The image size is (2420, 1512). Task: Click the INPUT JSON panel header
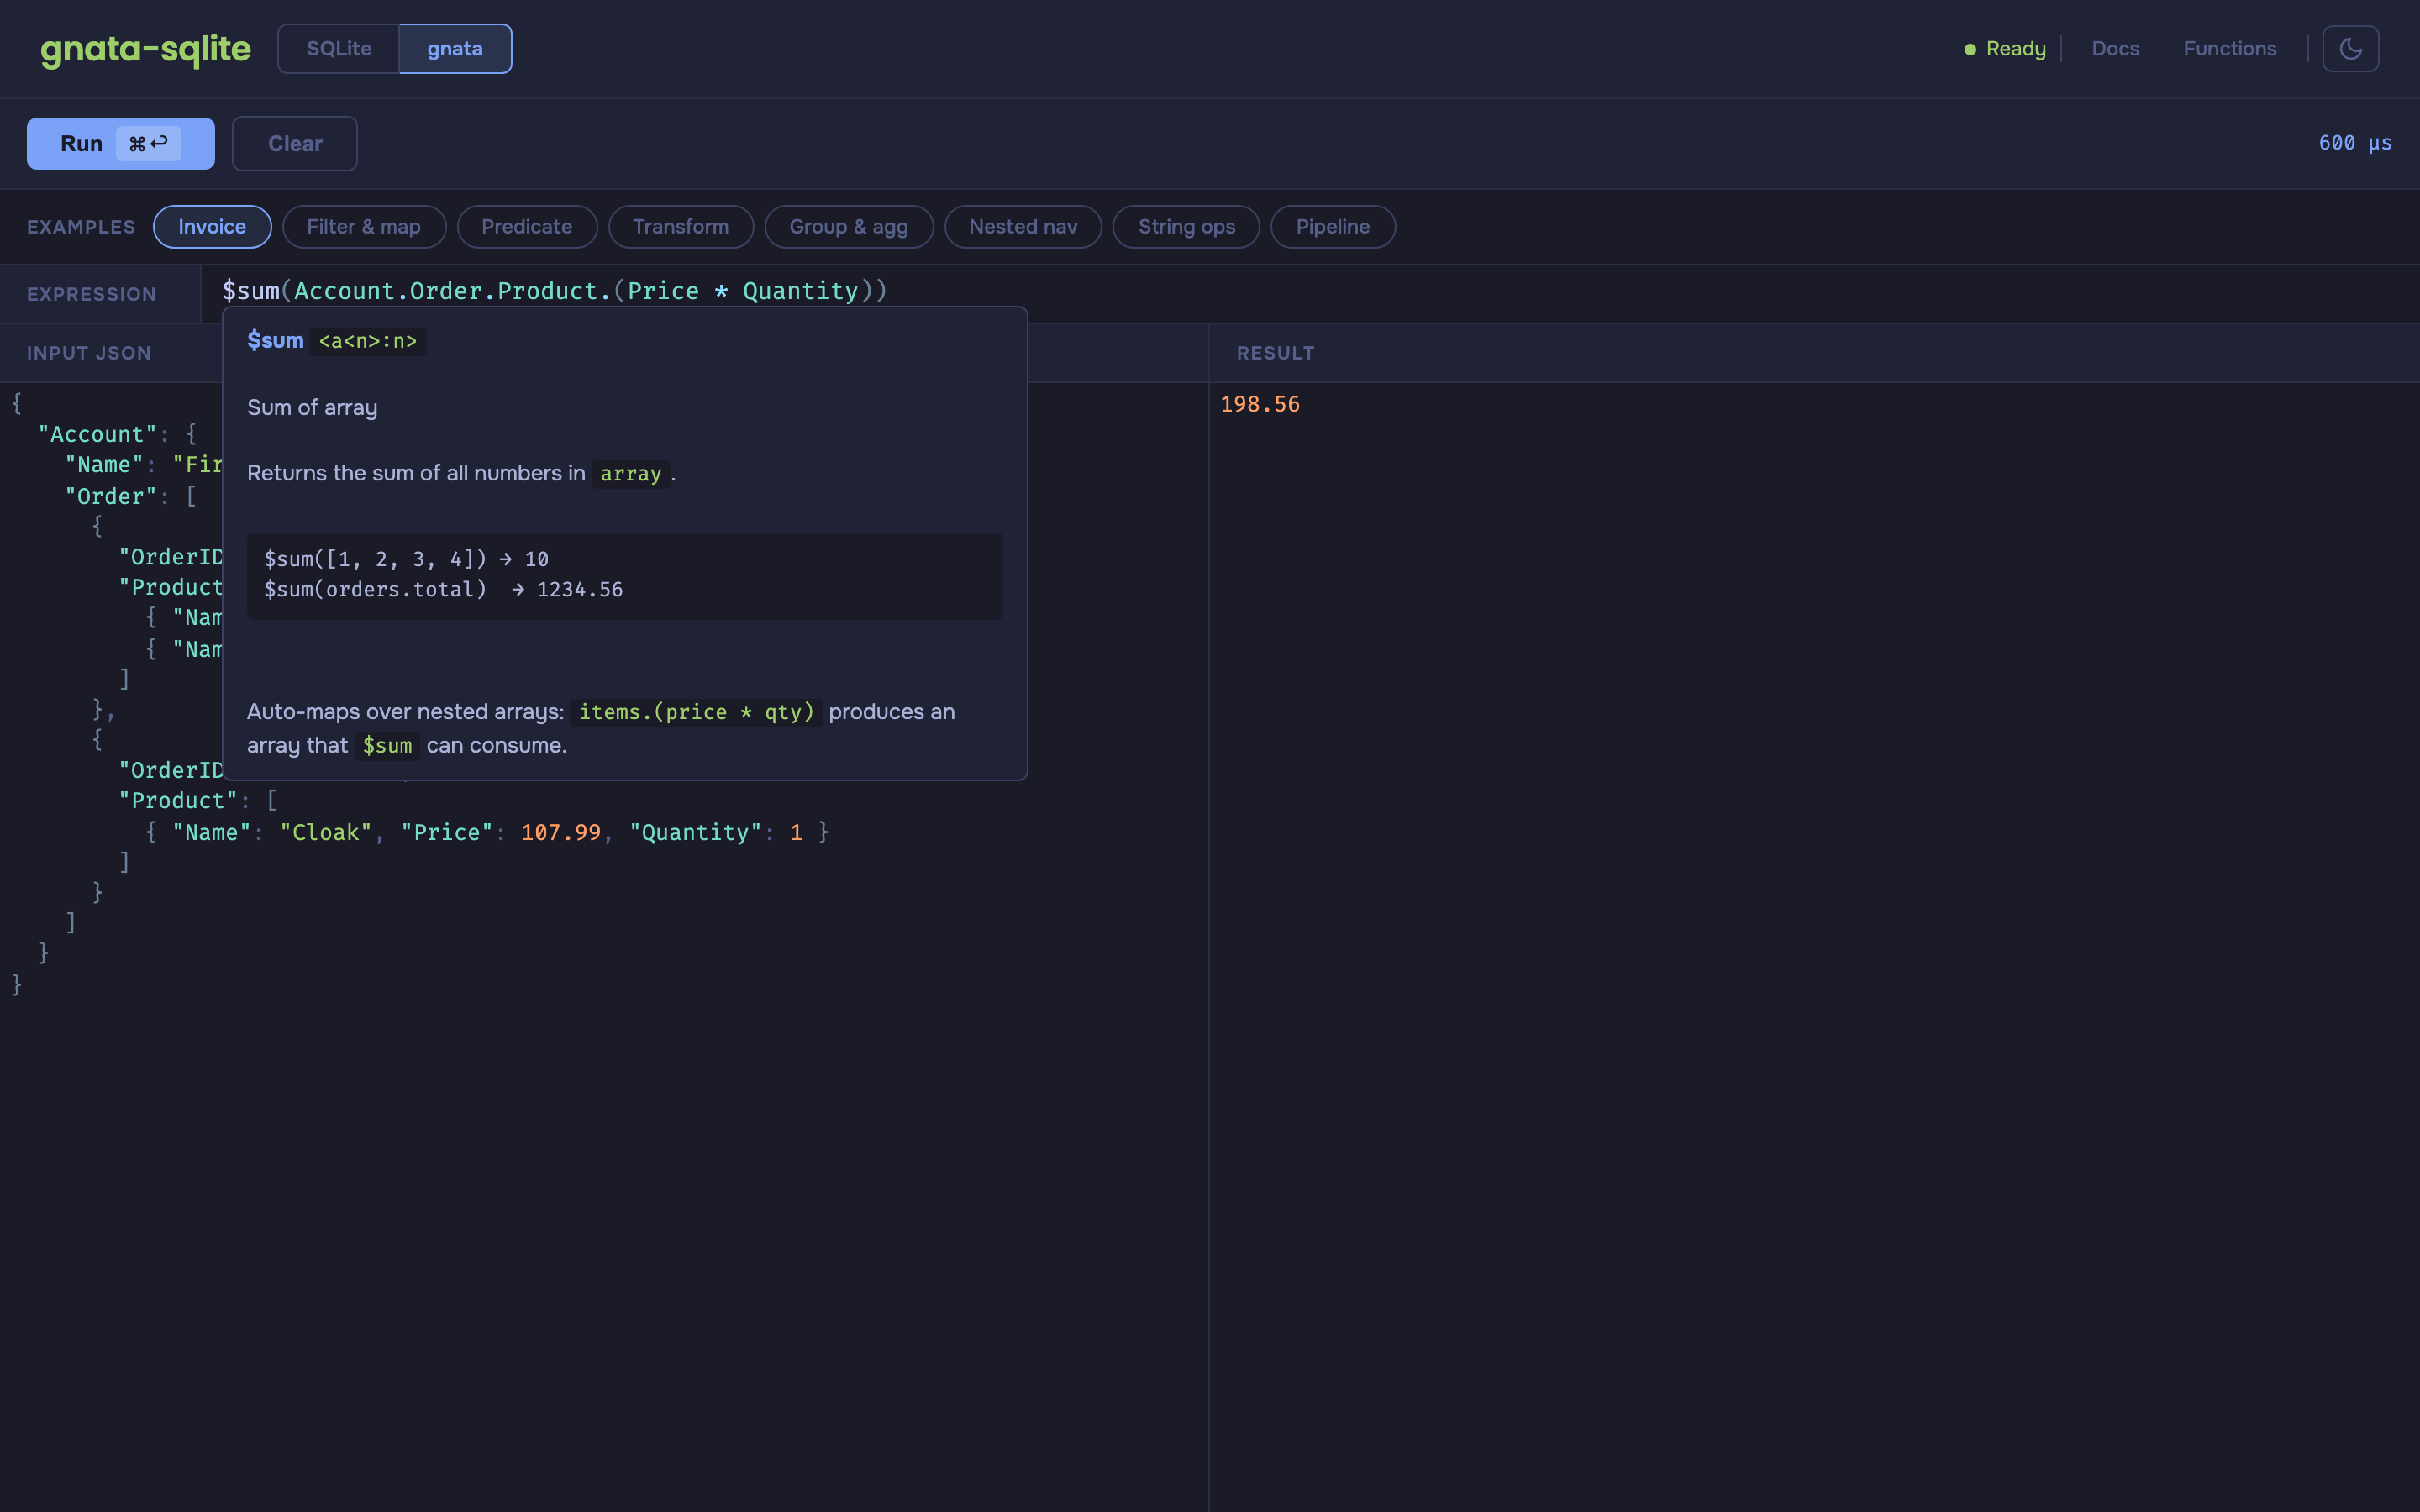tap(89, 353)
